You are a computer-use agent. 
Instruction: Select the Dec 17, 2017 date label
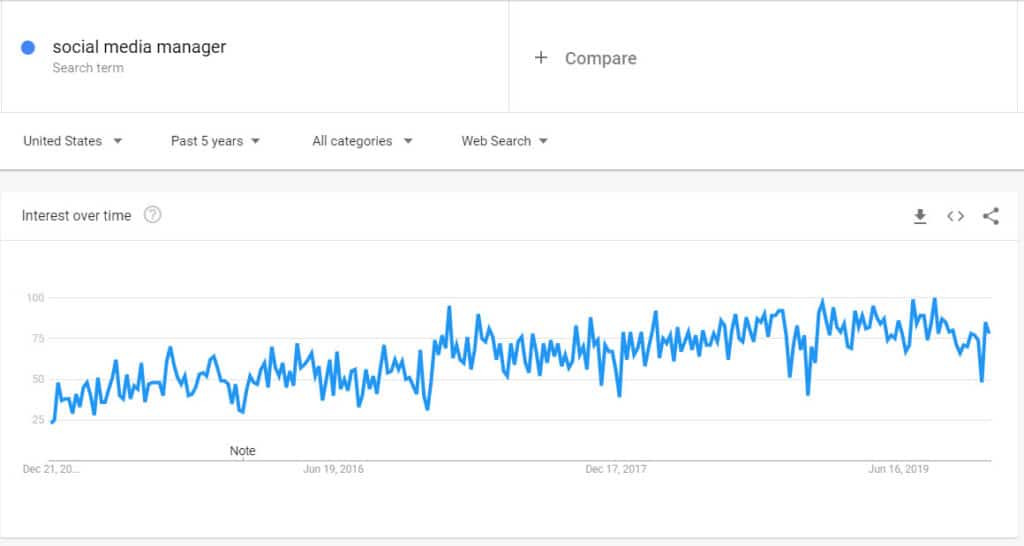pos(616,469)
